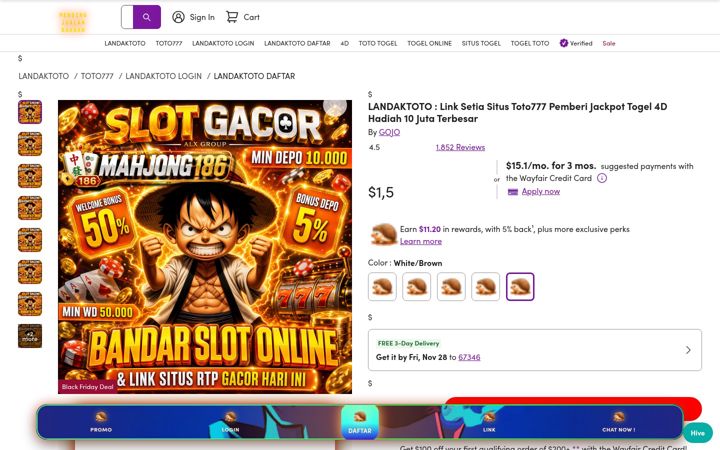Open LANDAKTOTO DAFTAR in the top navigation
The height and width of the screenshot is (450, 720).
click(x=297, y=43)
